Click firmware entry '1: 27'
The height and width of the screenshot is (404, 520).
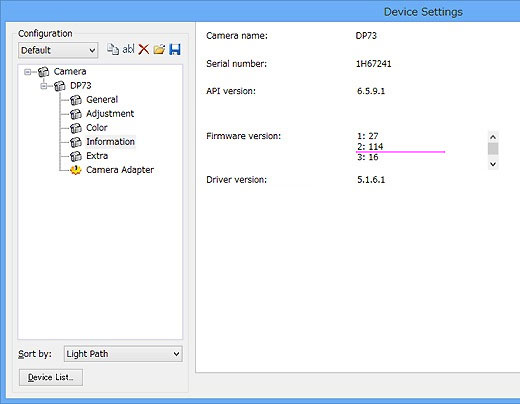(368, 136)
